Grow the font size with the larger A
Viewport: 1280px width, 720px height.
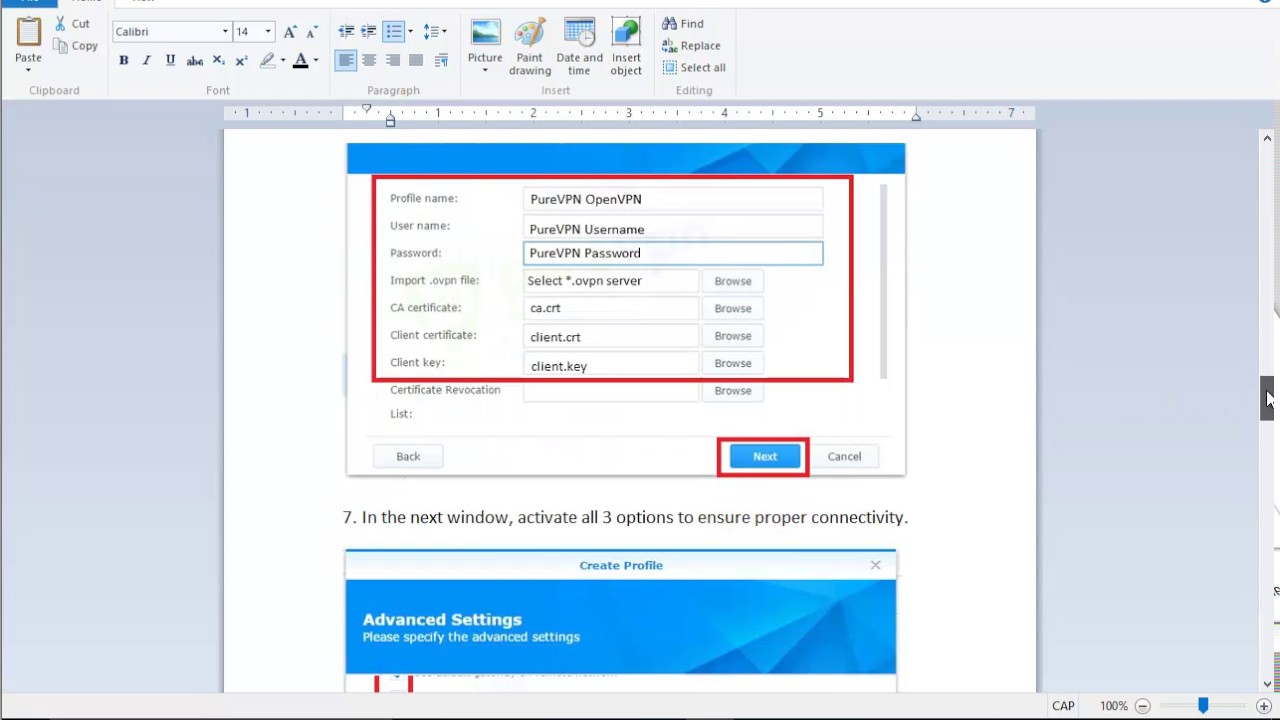[x=290, y=32]
